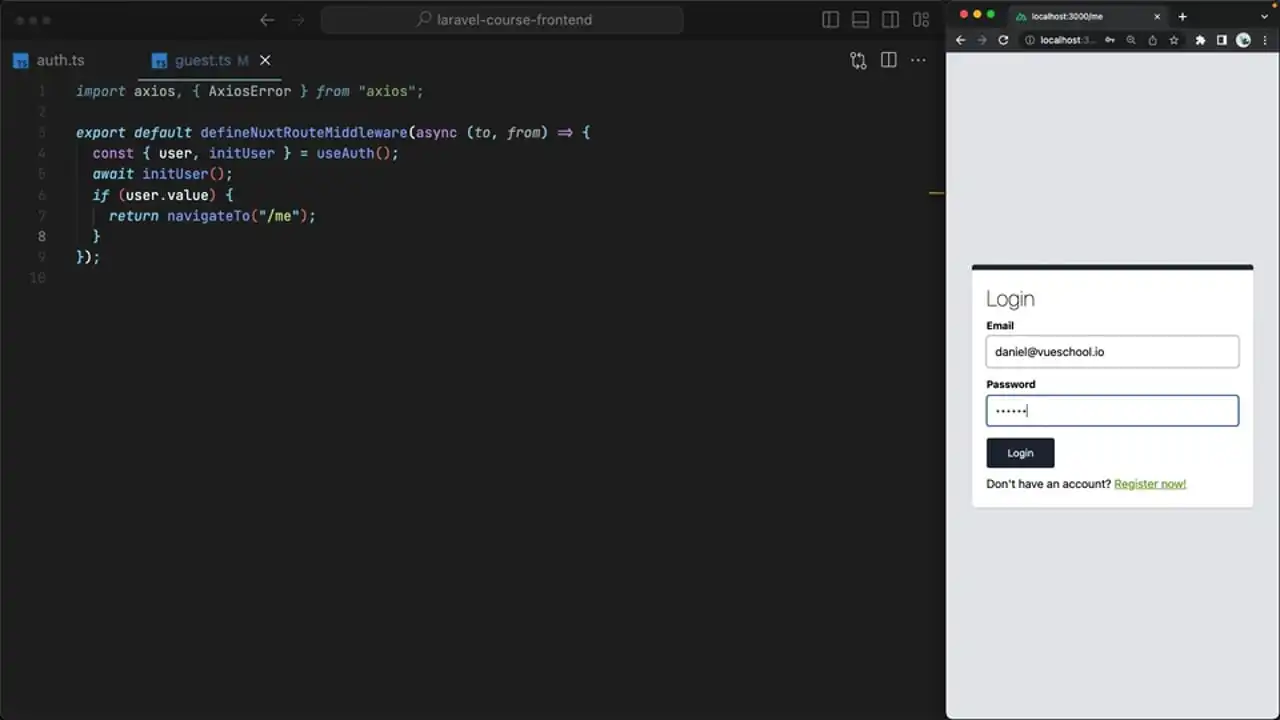This screenshot has width=1280, height=720.
Task: Split the editor to the right
Action: click(x=888, y=60)
